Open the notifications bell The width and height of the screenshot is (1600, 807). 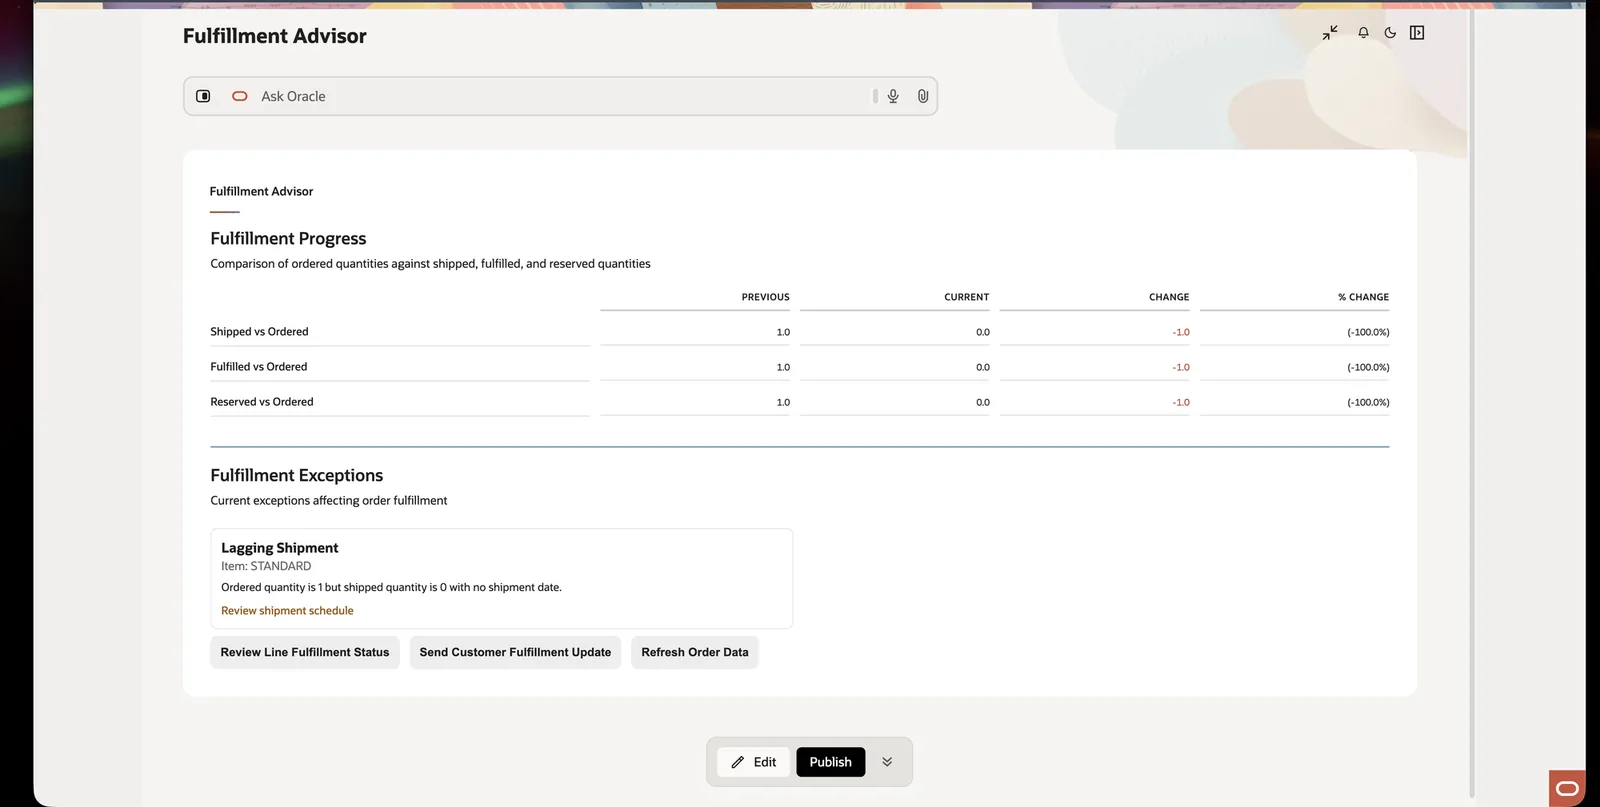(1363, 33)
